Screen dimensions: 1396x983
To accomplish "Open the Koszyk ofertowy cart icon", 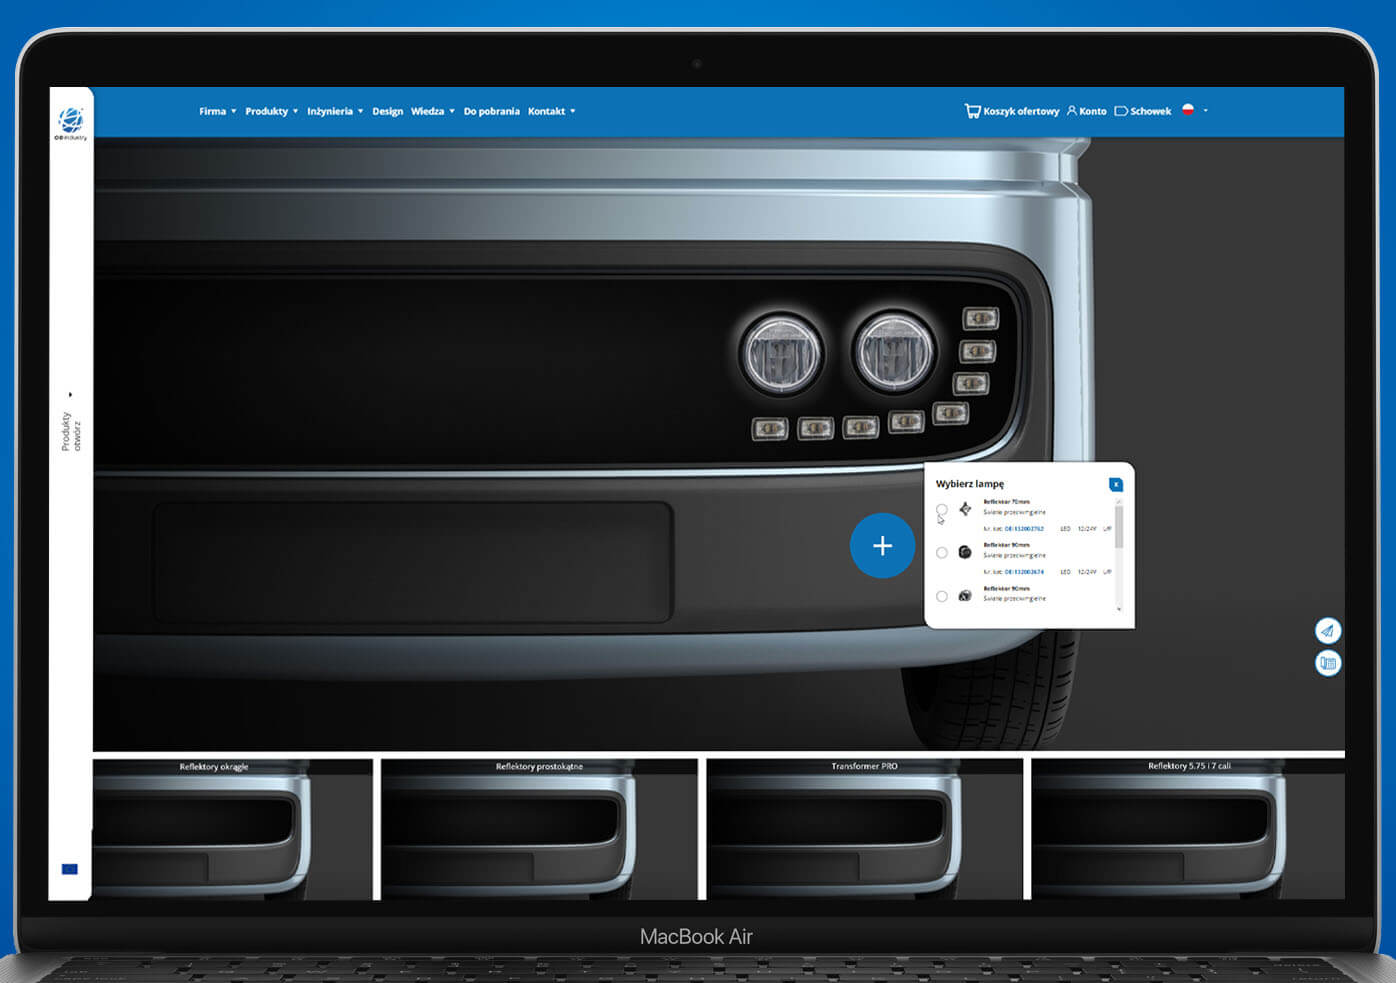I will (x=972, y=111).
